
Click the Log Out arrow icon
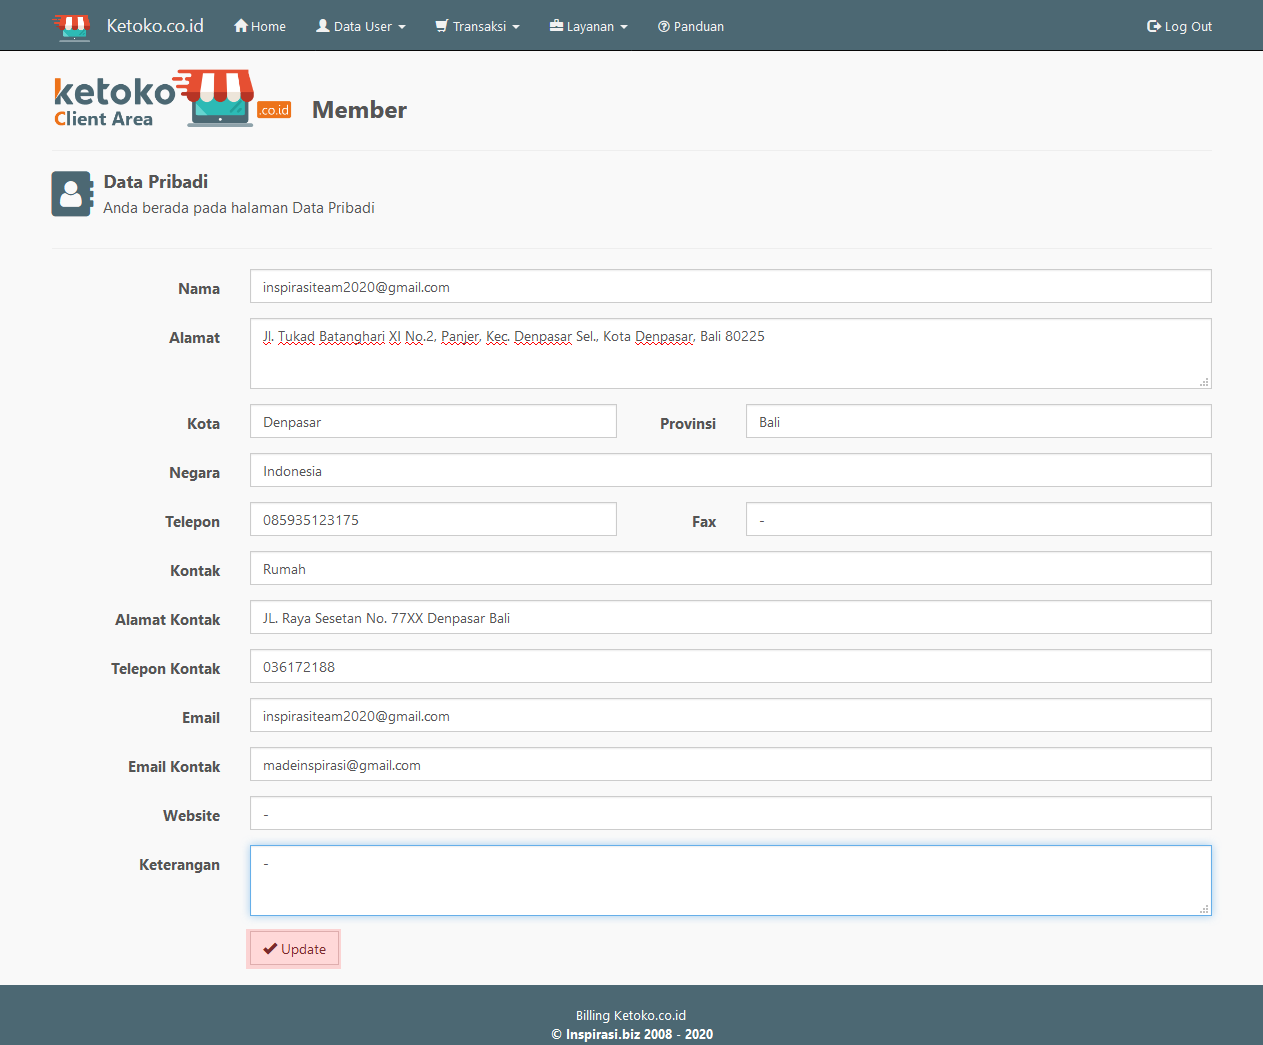pyautogui.click(x=1153, y=26)
